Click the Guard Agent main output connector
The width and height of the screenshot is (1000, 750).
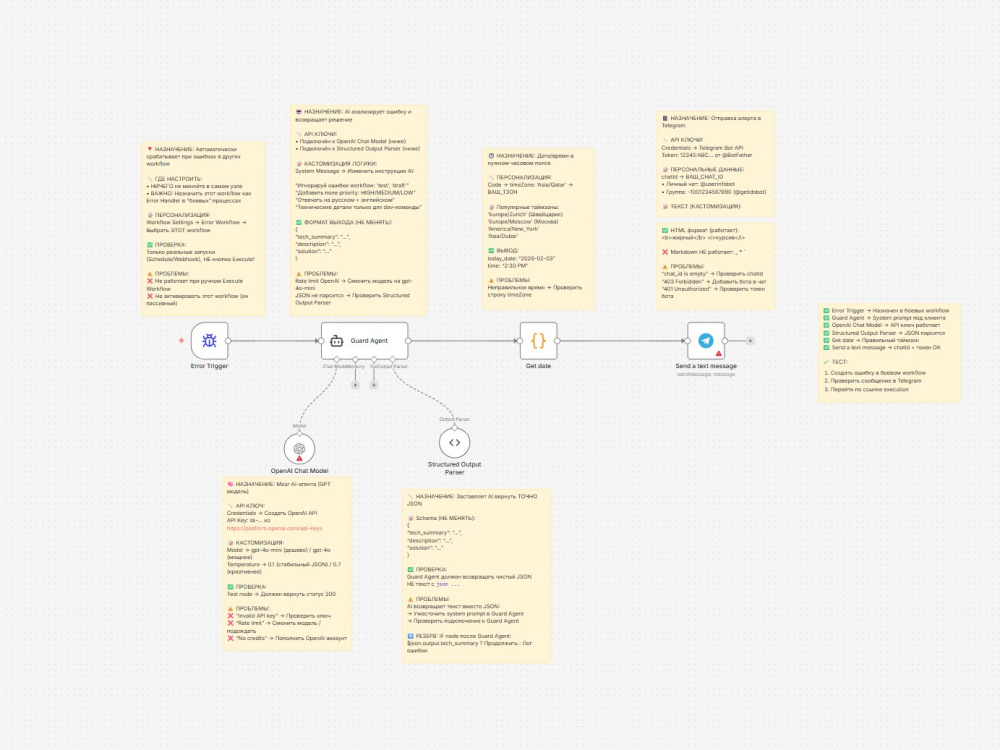coord(408,341)
